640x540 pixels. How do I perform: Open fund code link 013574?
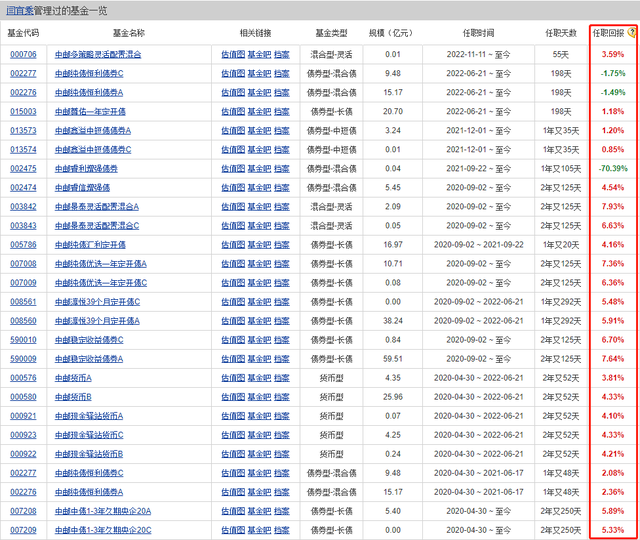click(x=23, y=149)
